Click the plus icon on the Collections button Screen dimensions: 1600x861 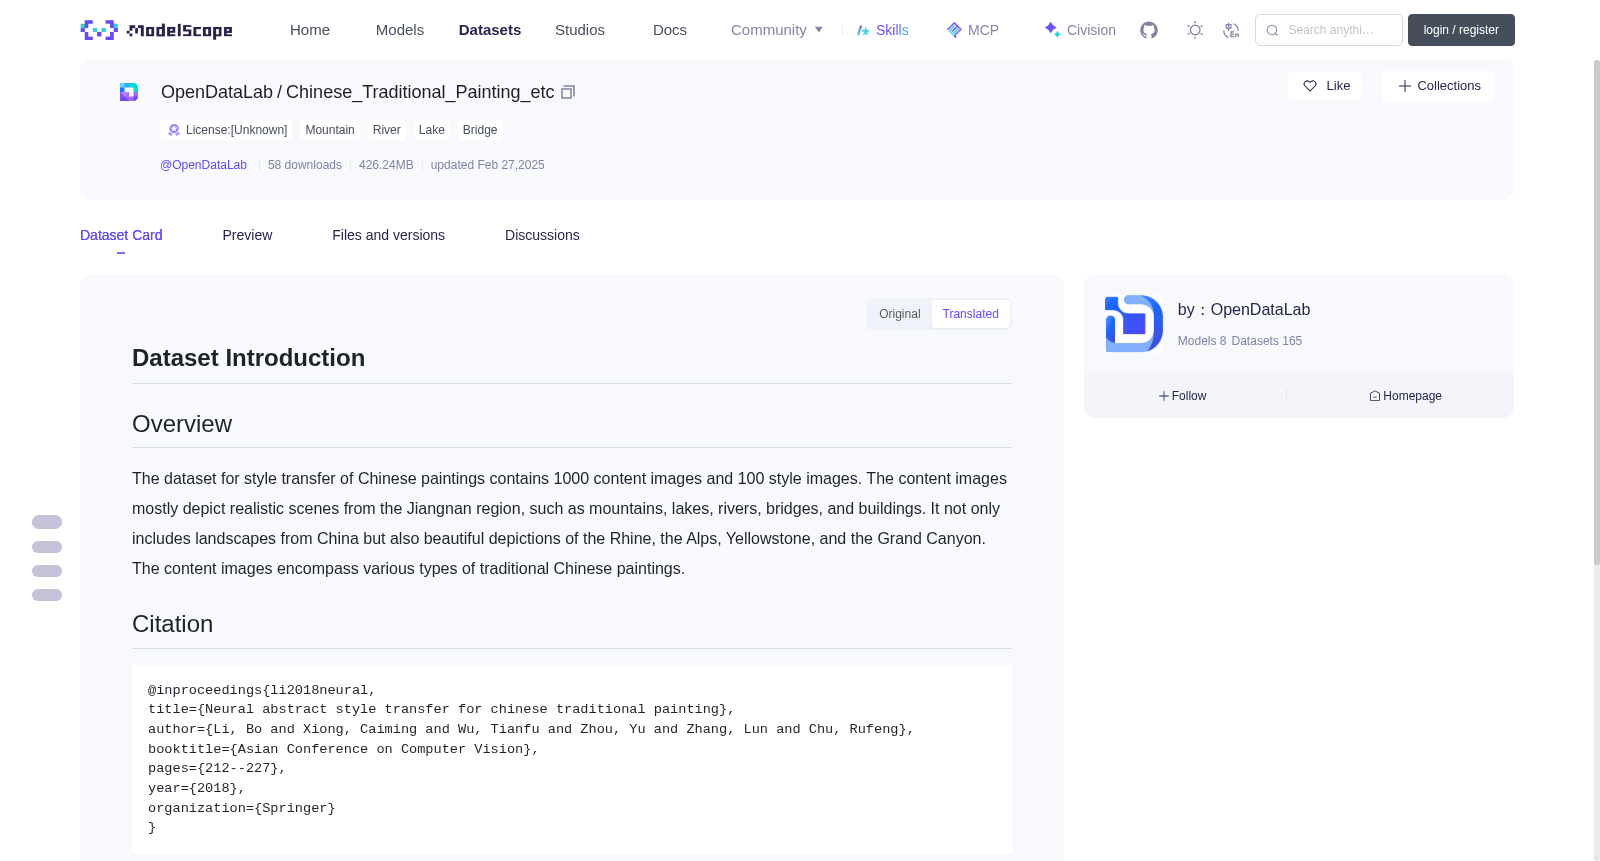[x=1405, y=86]
